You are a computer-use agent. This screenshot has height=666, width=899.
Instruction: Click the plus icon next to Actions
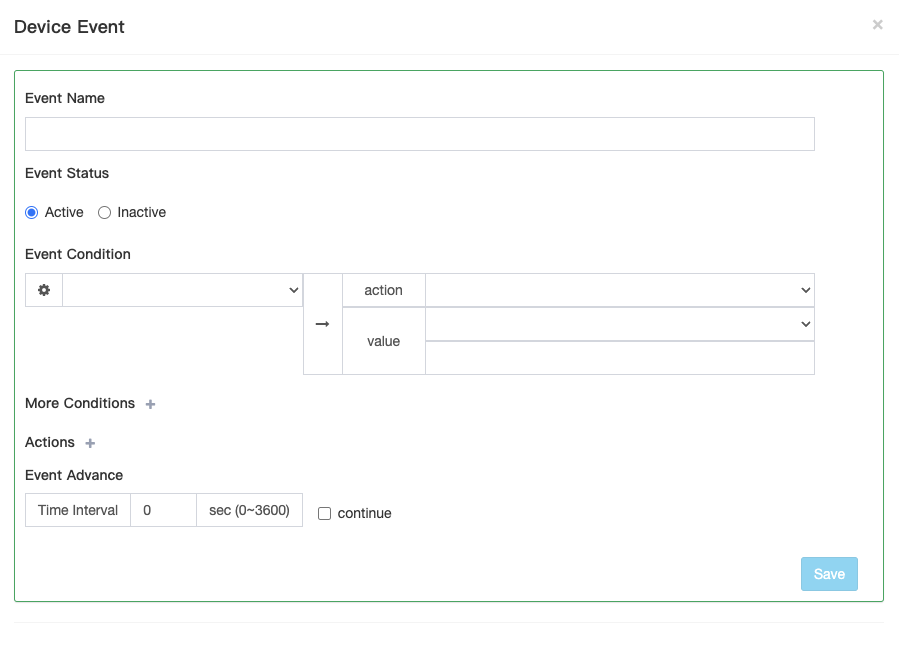coord(90,443)
